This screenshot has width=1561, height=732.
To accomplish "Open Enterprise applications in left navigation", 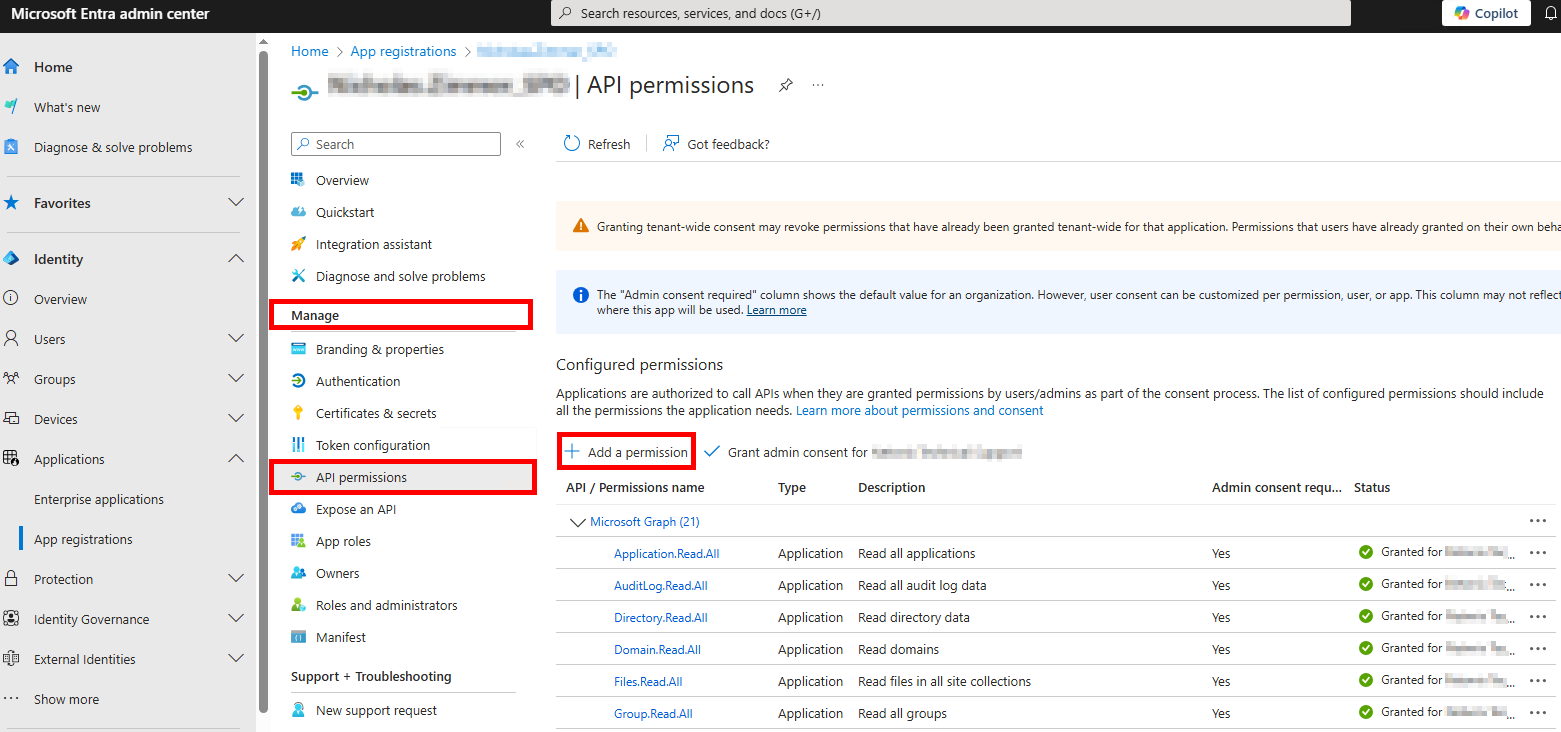I will click(x=99, y=499).
